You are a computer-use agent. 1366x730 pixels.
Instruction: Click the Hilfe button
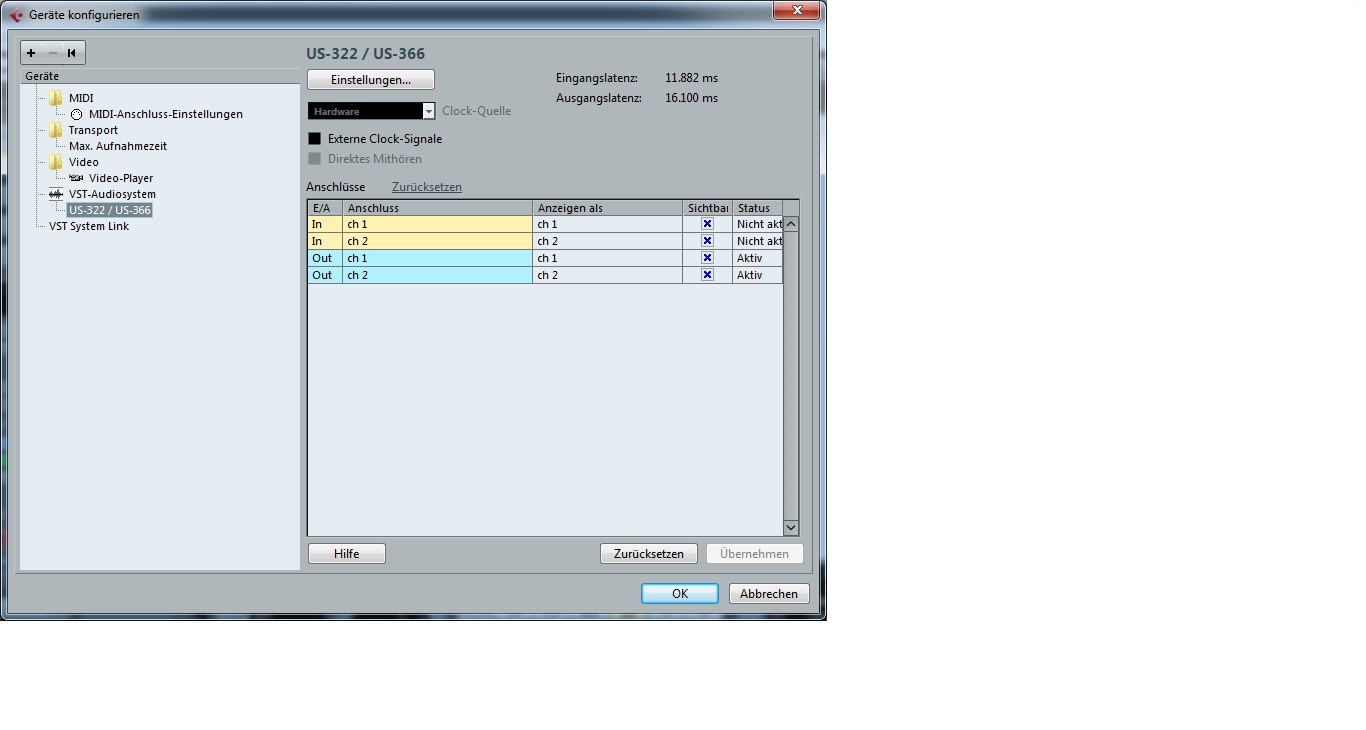tap(347, 553)
